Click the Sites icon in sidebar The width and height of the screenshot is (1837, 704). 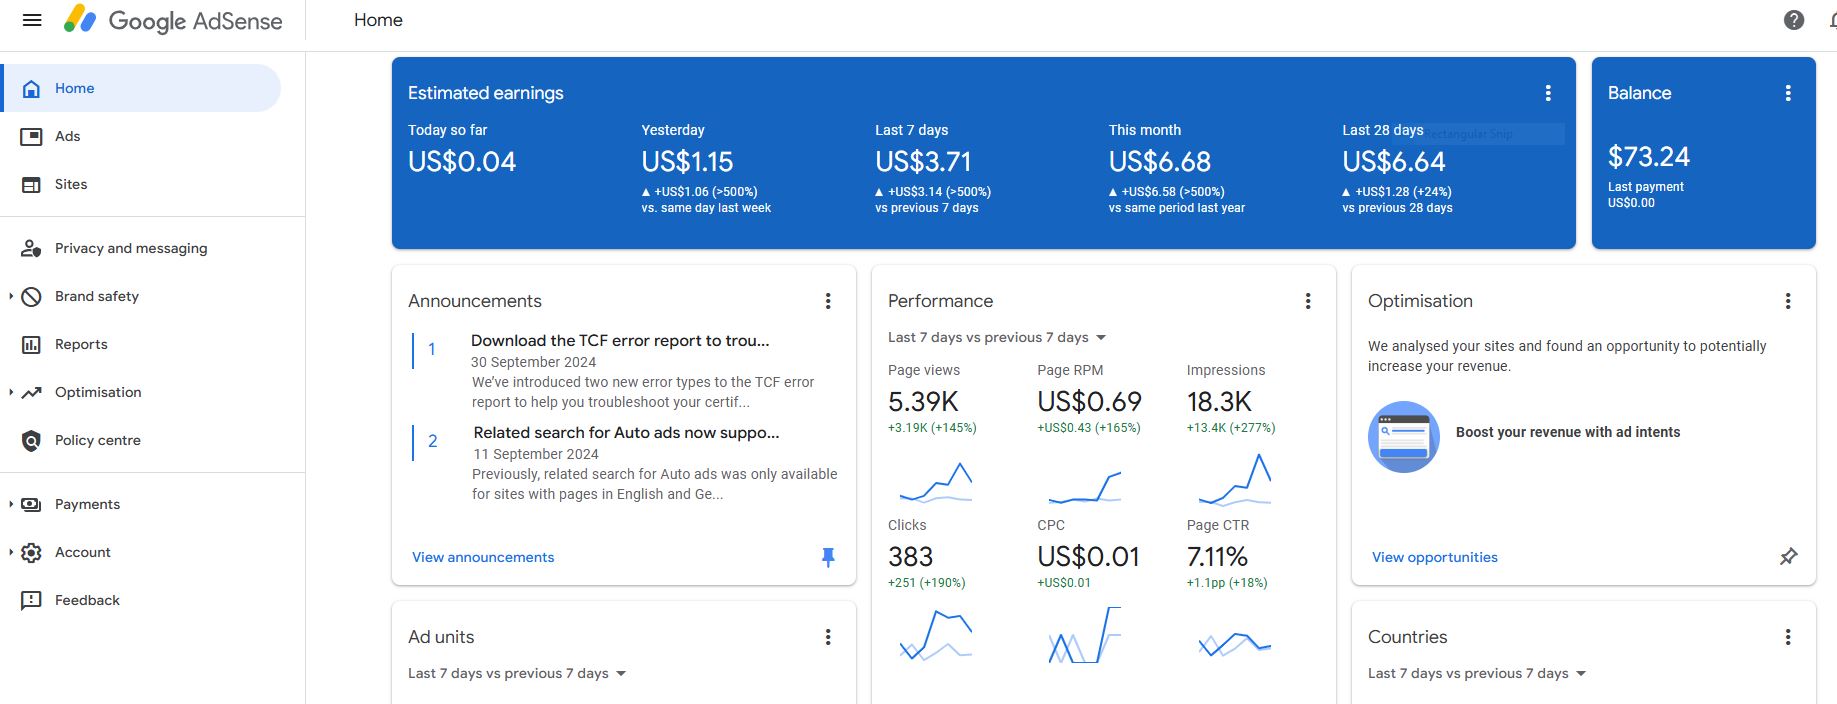pos(31,184)
